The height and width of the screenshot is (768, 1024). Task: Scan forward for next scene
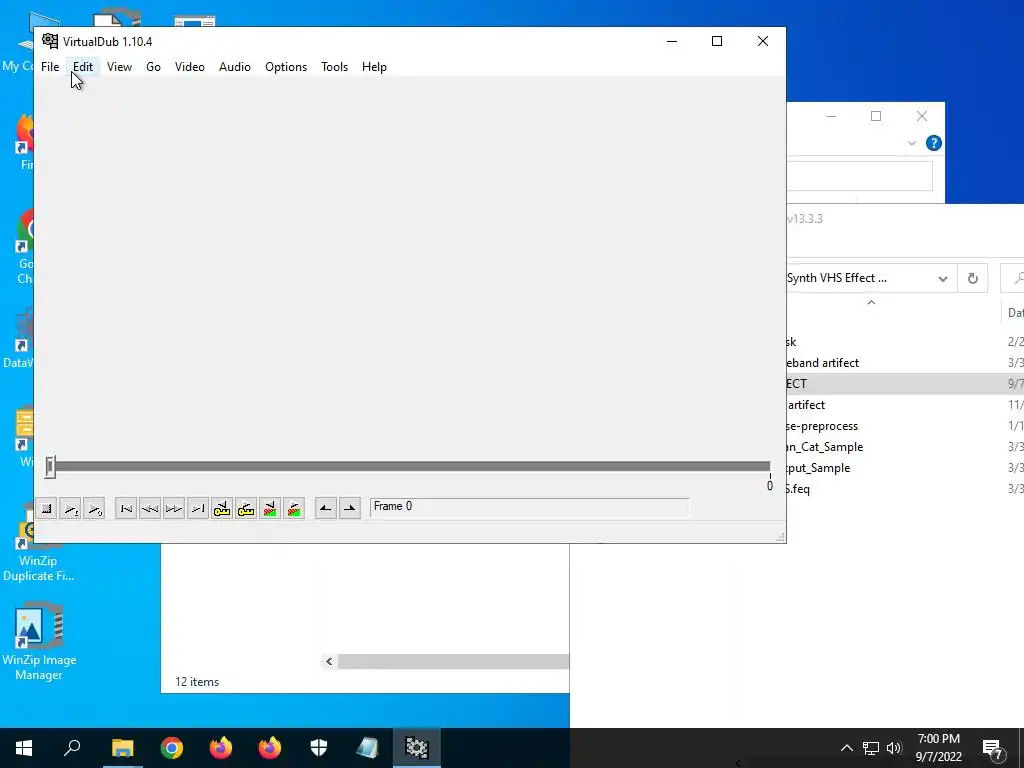tap(294, 509)
